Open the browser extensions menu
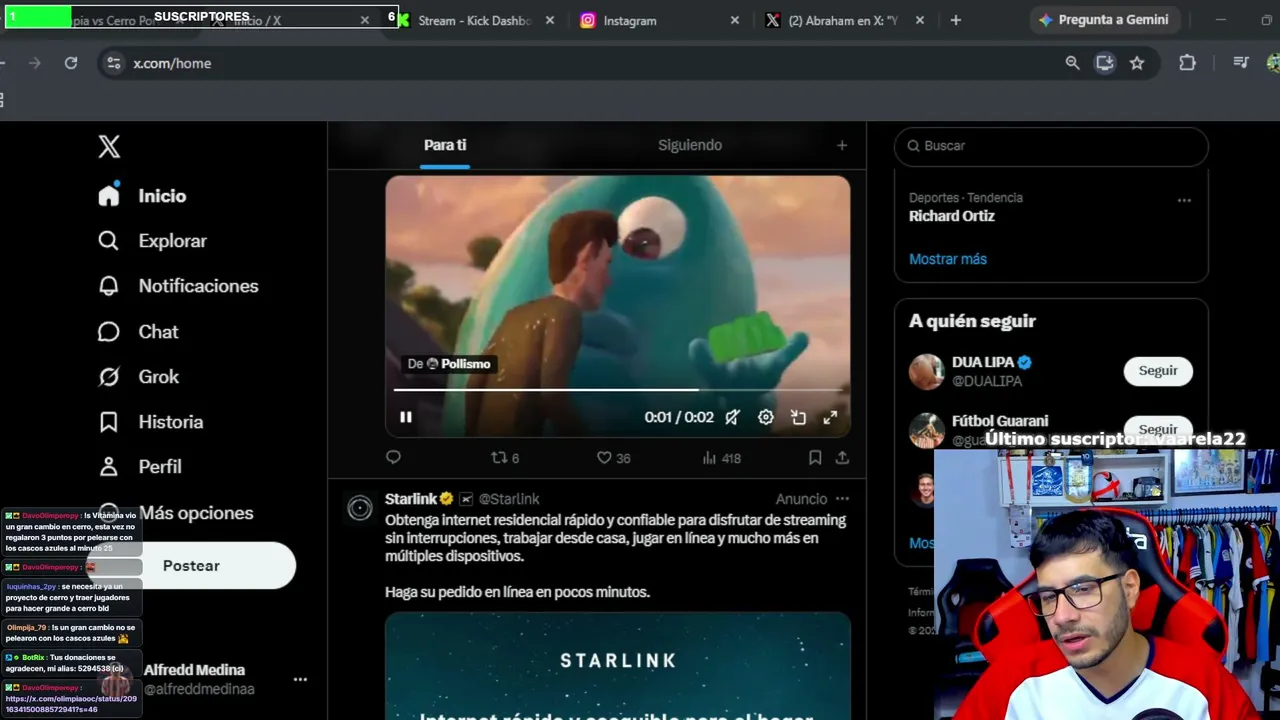1280x720 pixels. tap(1187, 63)
